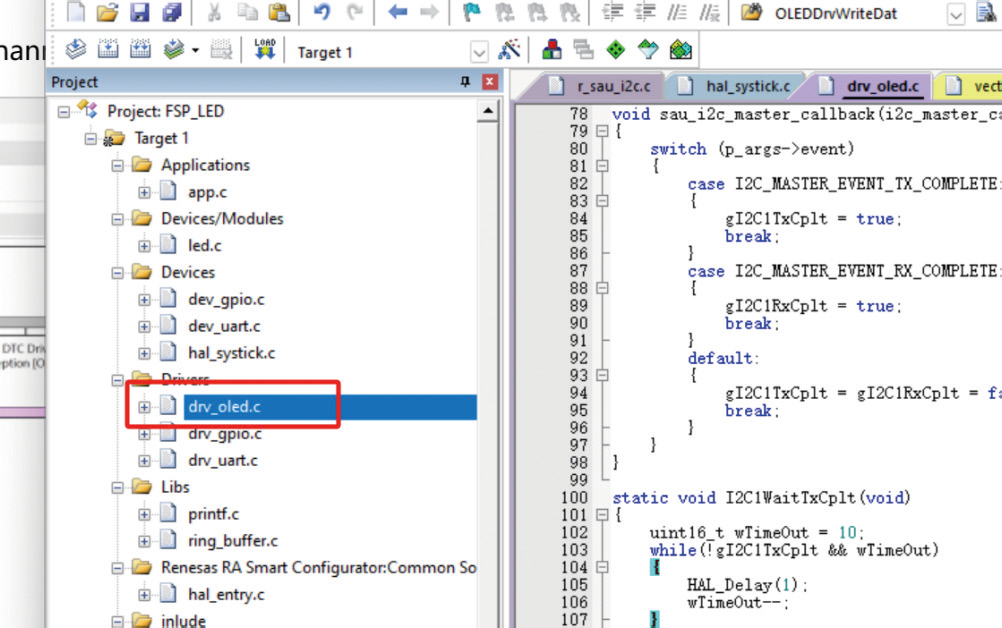Expand the drv_oled.c file node

(x=144, y=407)
